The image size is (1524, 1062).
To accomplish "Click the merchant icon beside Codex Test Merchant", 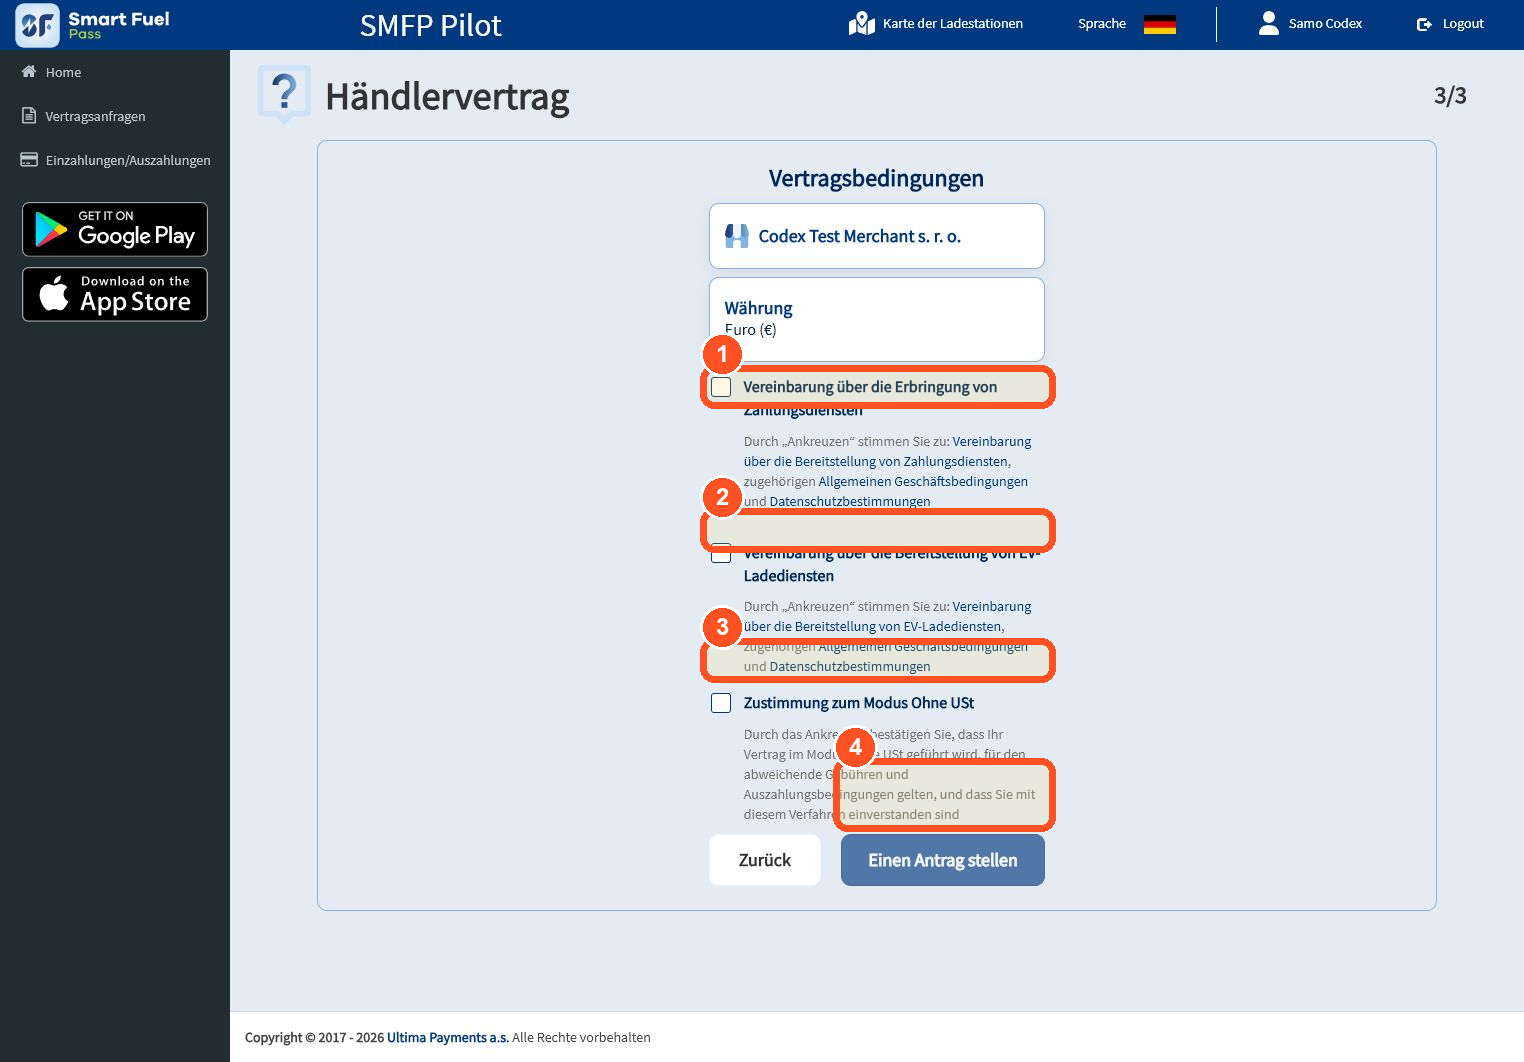I will pyautogui.click(x=737, y=236).
